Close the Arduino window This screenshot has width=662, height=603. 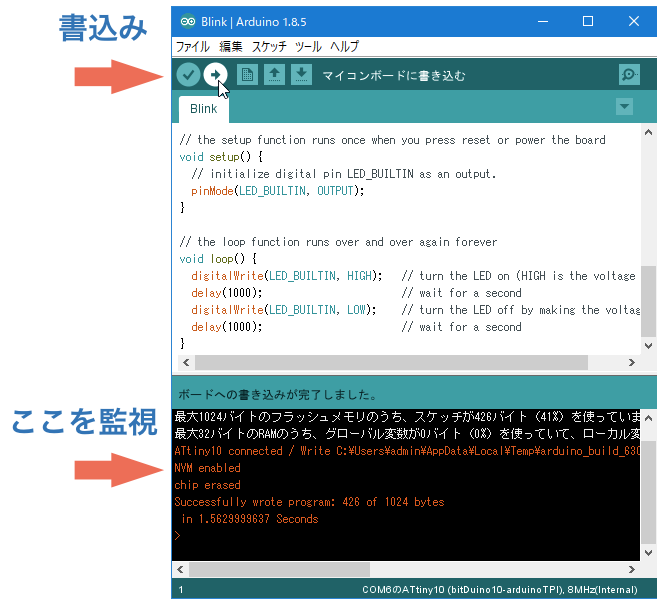[634, 21]
